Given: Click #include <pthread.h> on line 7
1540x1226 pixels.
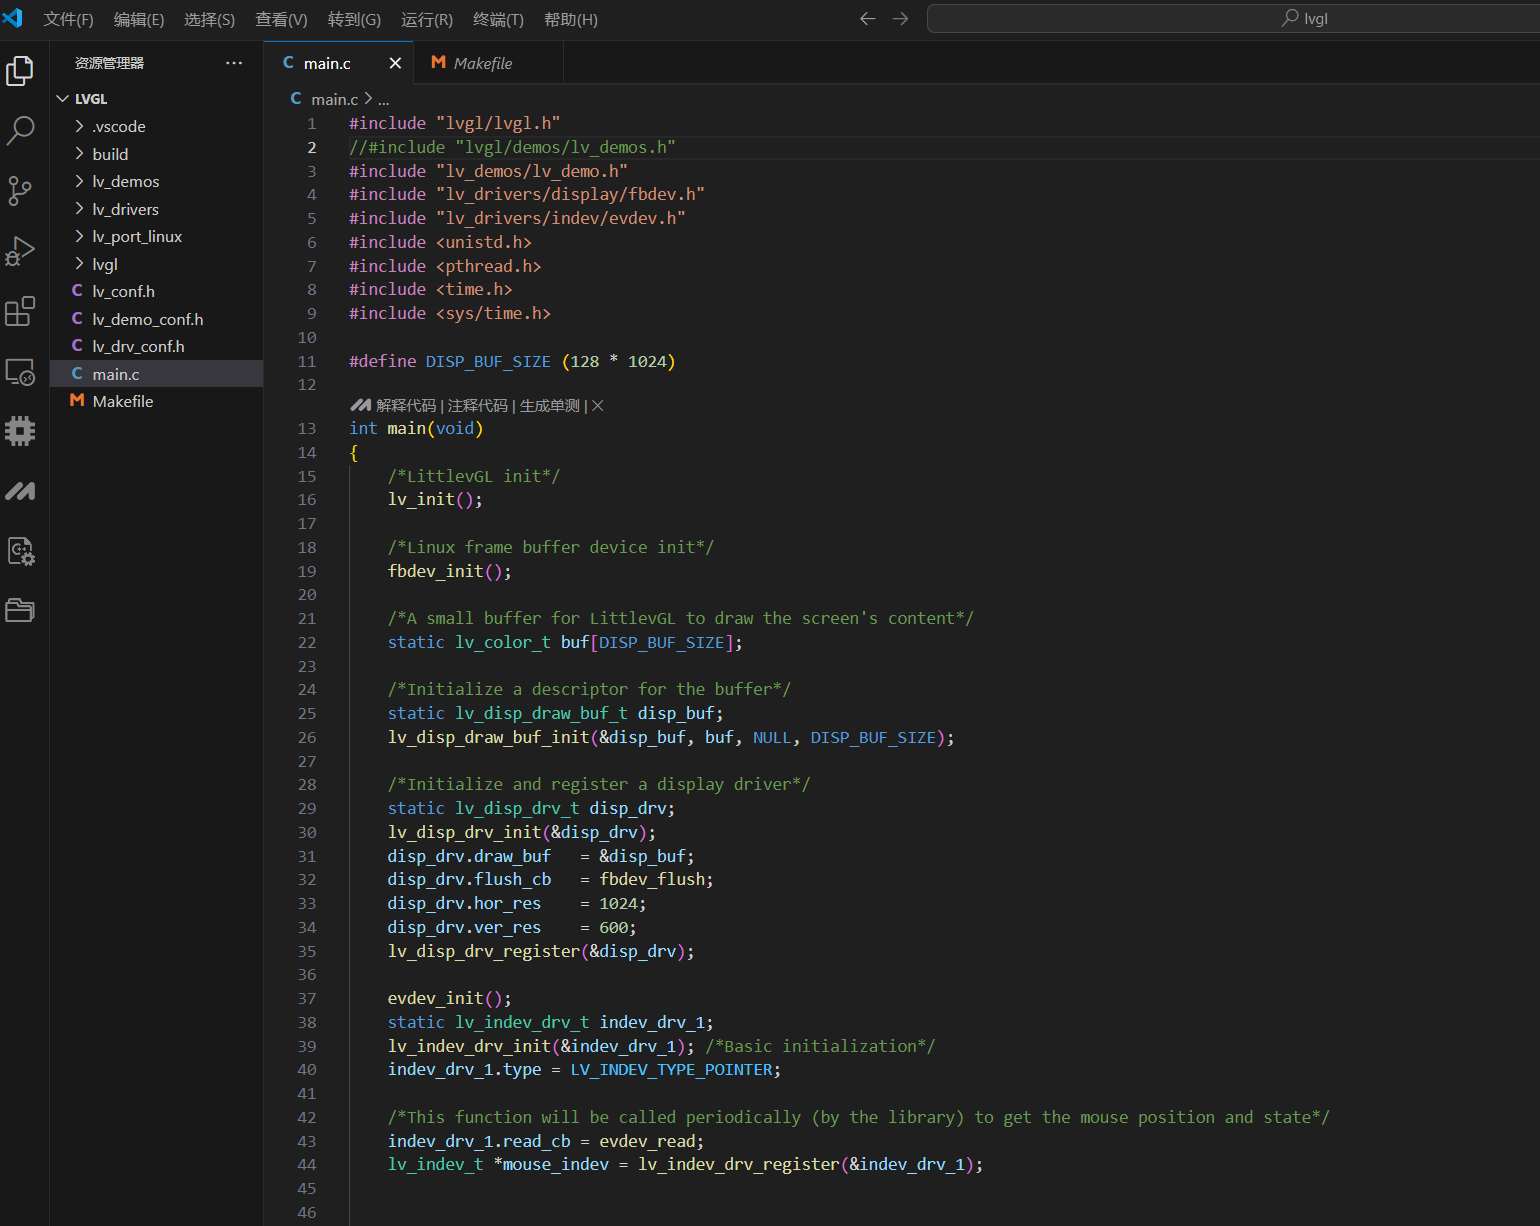Looking at the screenshot, I should (445, 266).
